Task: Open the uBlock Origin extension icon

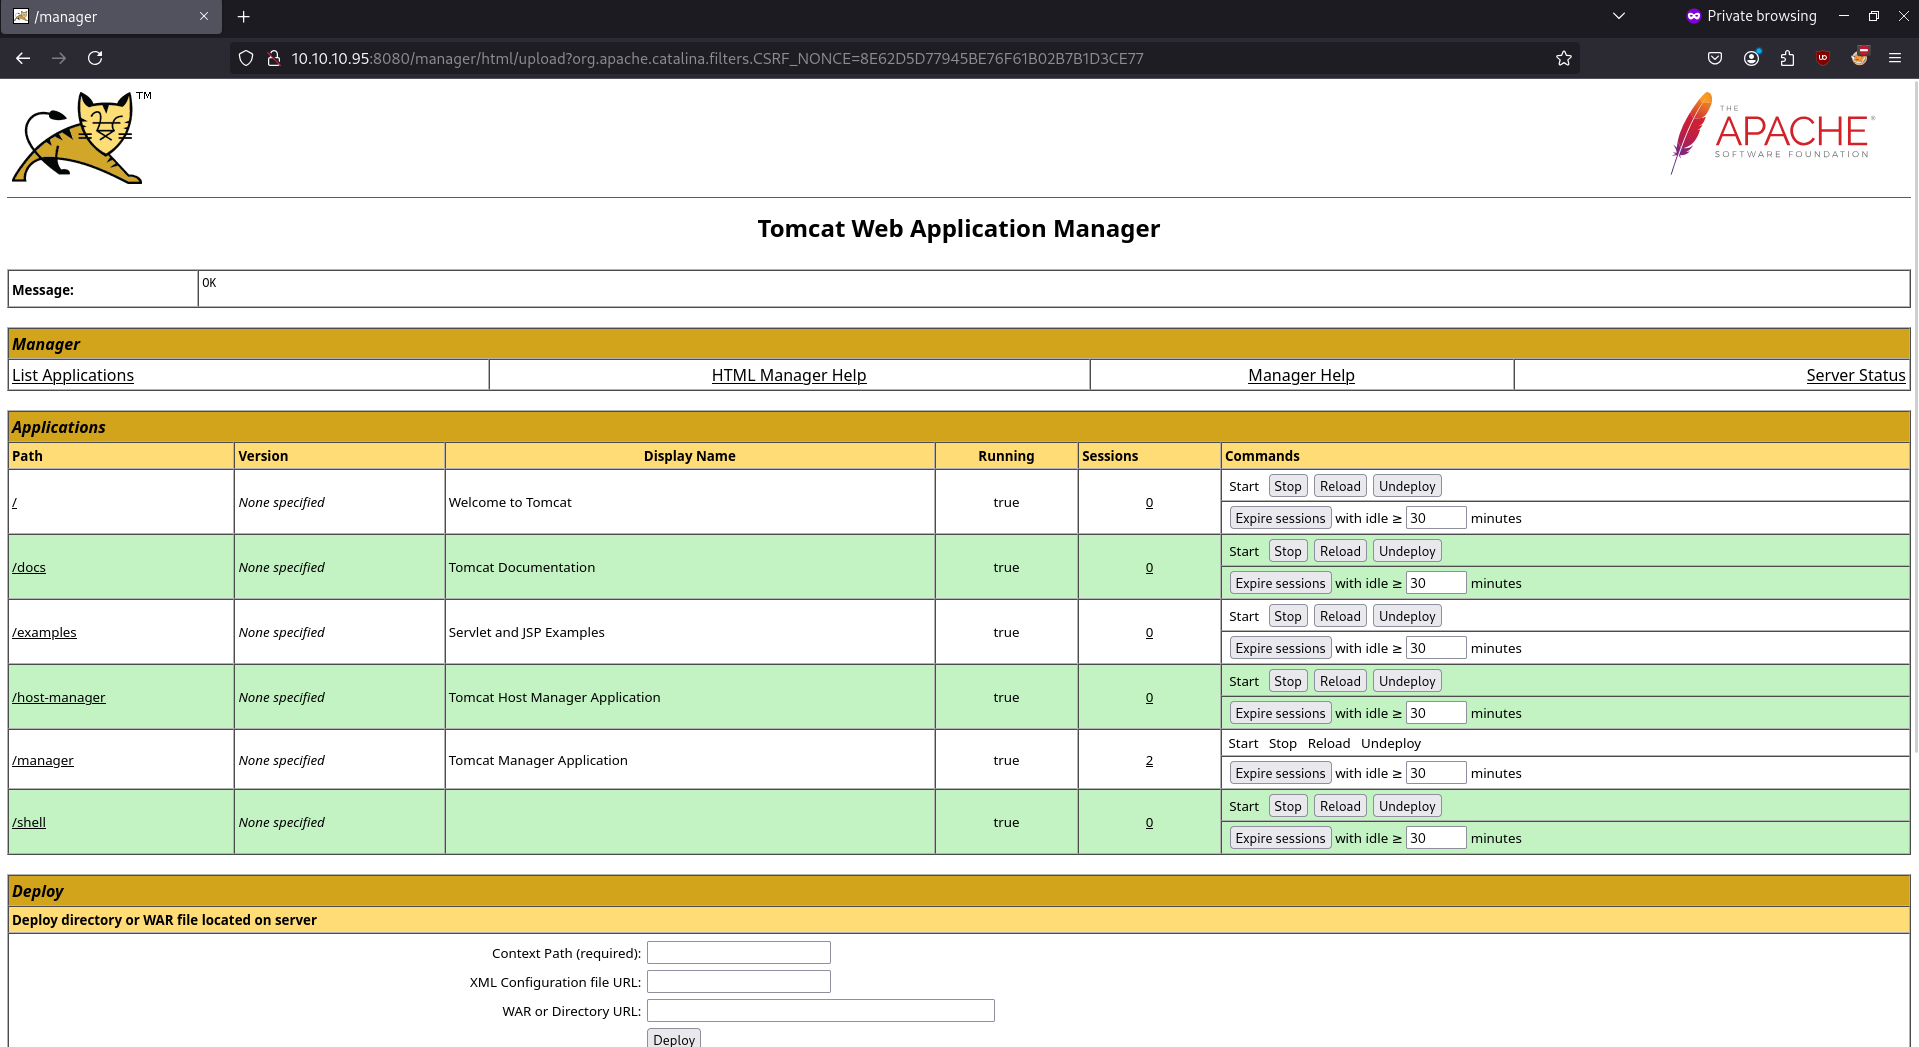Action: (x=1823, y=58)
